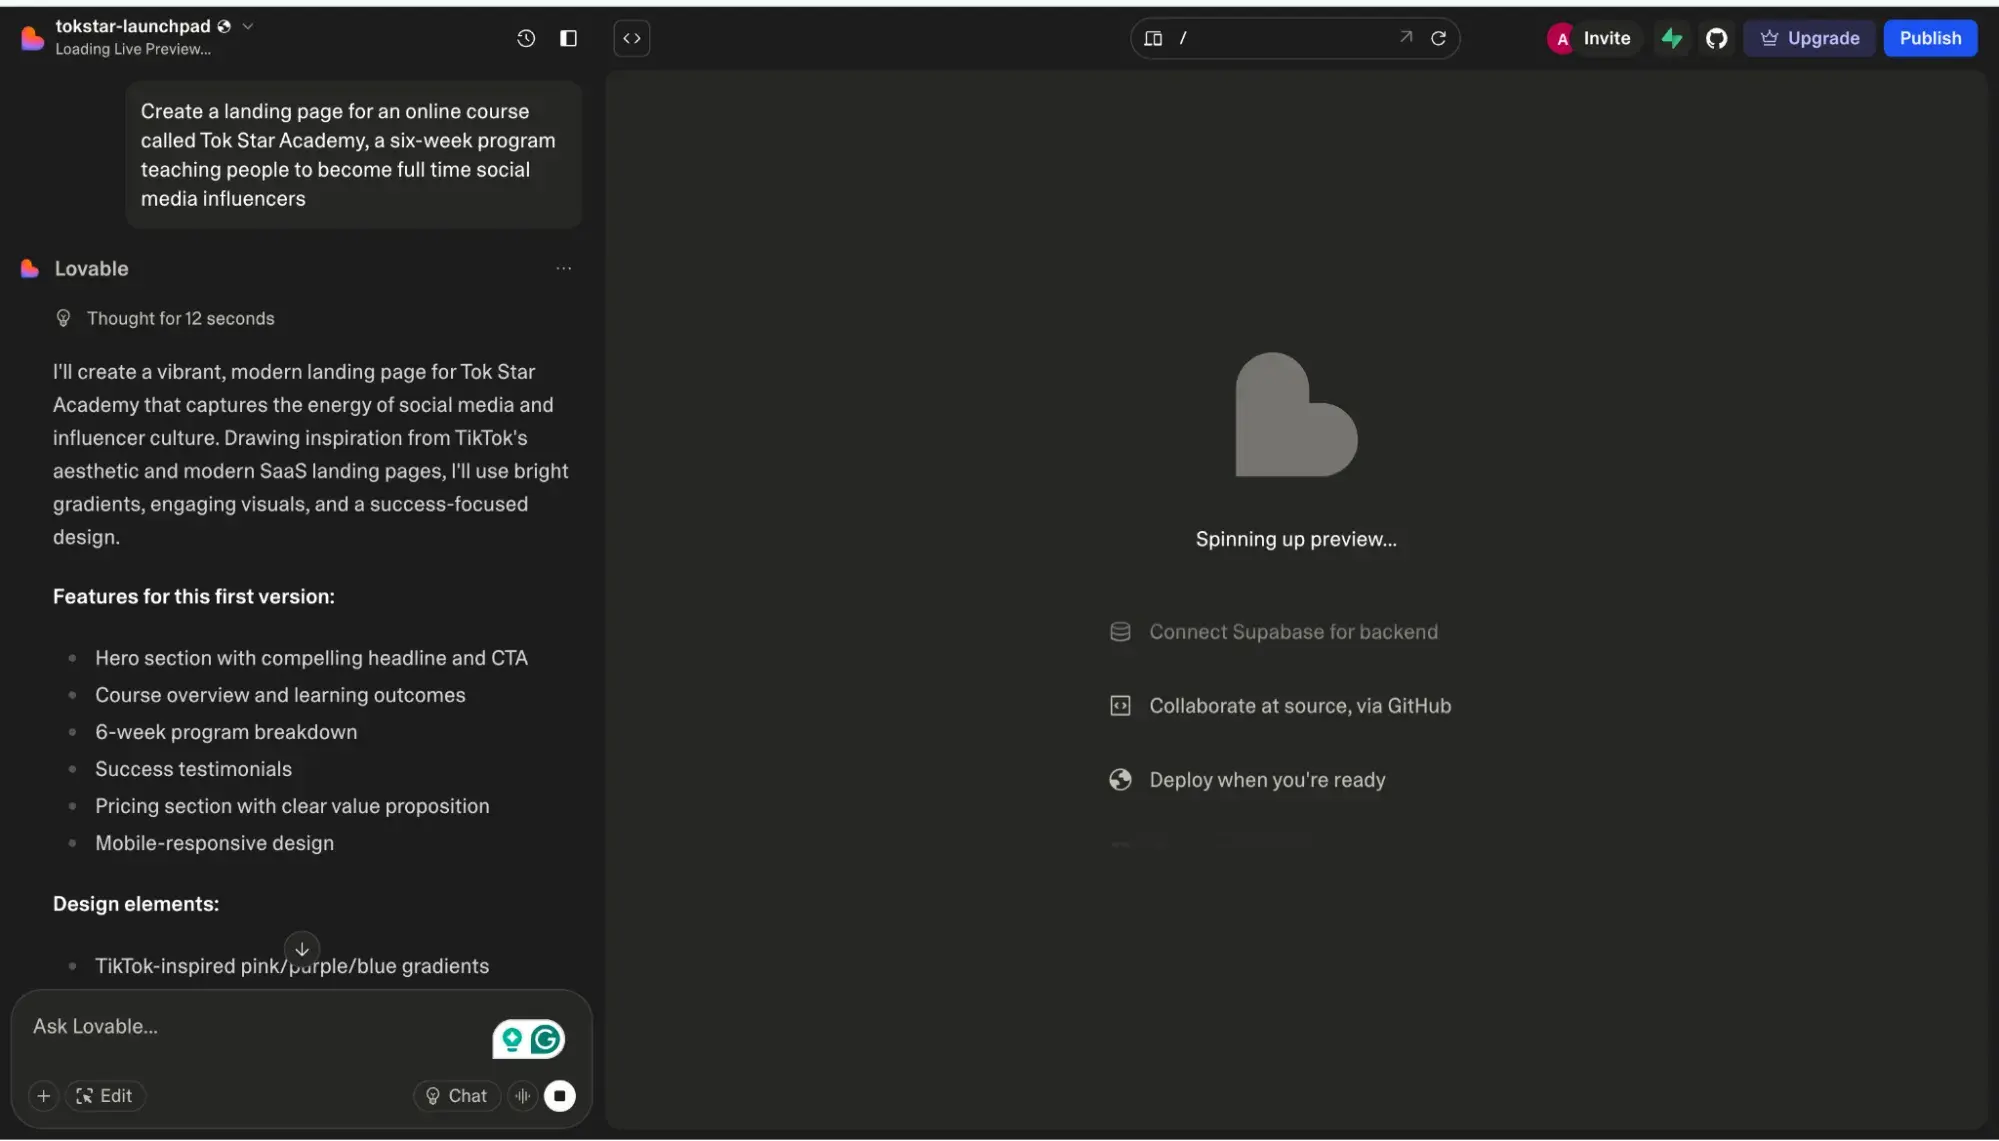Toggle the chat sidebar panel icon
The height and width of the screenshot is (1141, 1999).
point(568,38)
